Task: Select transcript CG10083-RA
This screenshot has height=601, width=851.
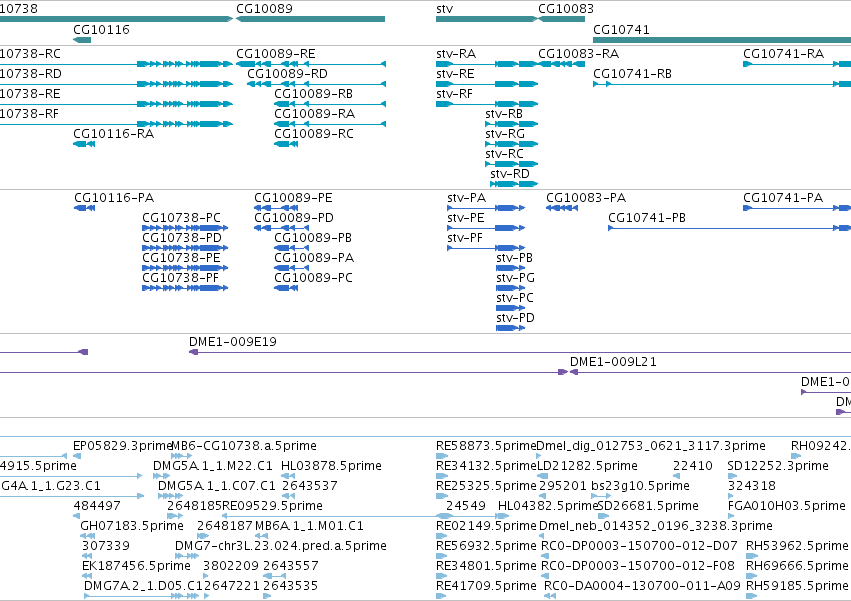Action: [561, 64]
